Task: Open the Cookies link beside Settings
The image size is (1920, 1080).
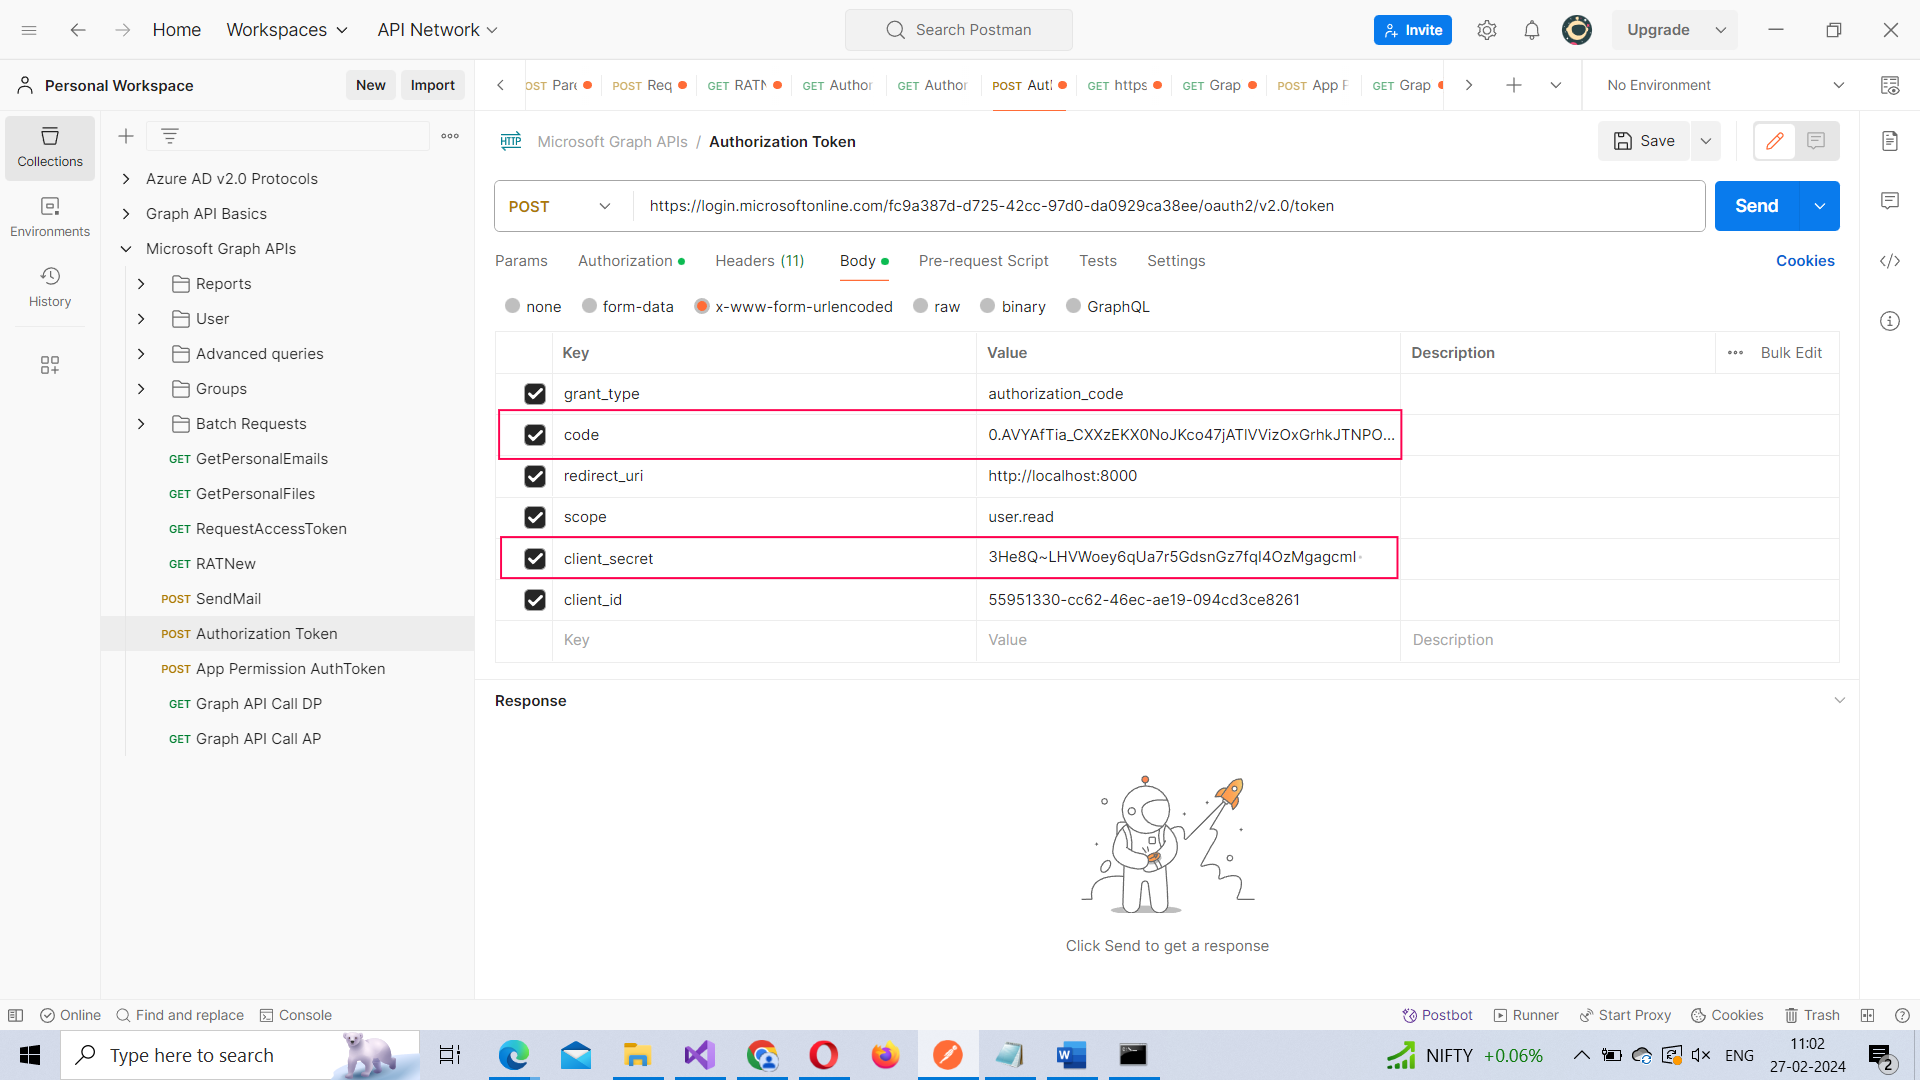Action: (1805, 261)
